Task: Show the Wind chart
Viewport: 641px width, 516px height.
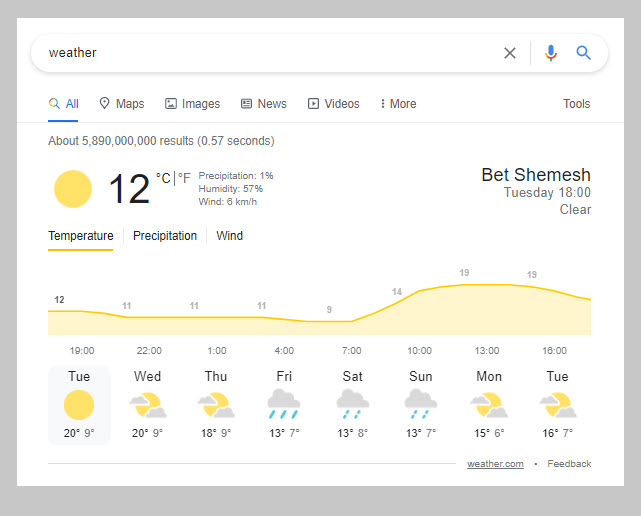Action: (230, 236)
